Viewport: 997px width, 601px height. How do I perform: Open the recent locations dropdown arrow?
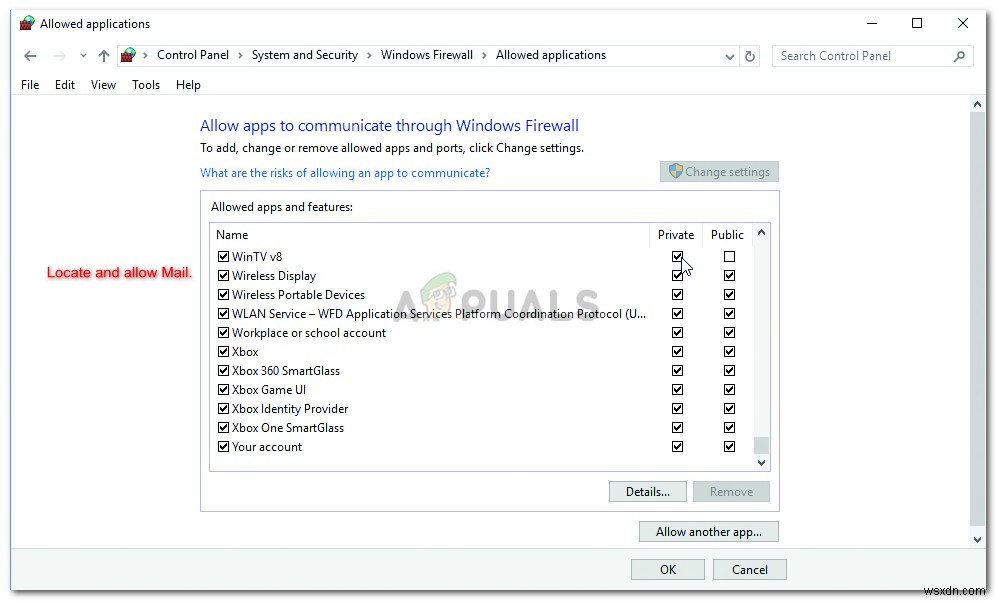point(83,56)
